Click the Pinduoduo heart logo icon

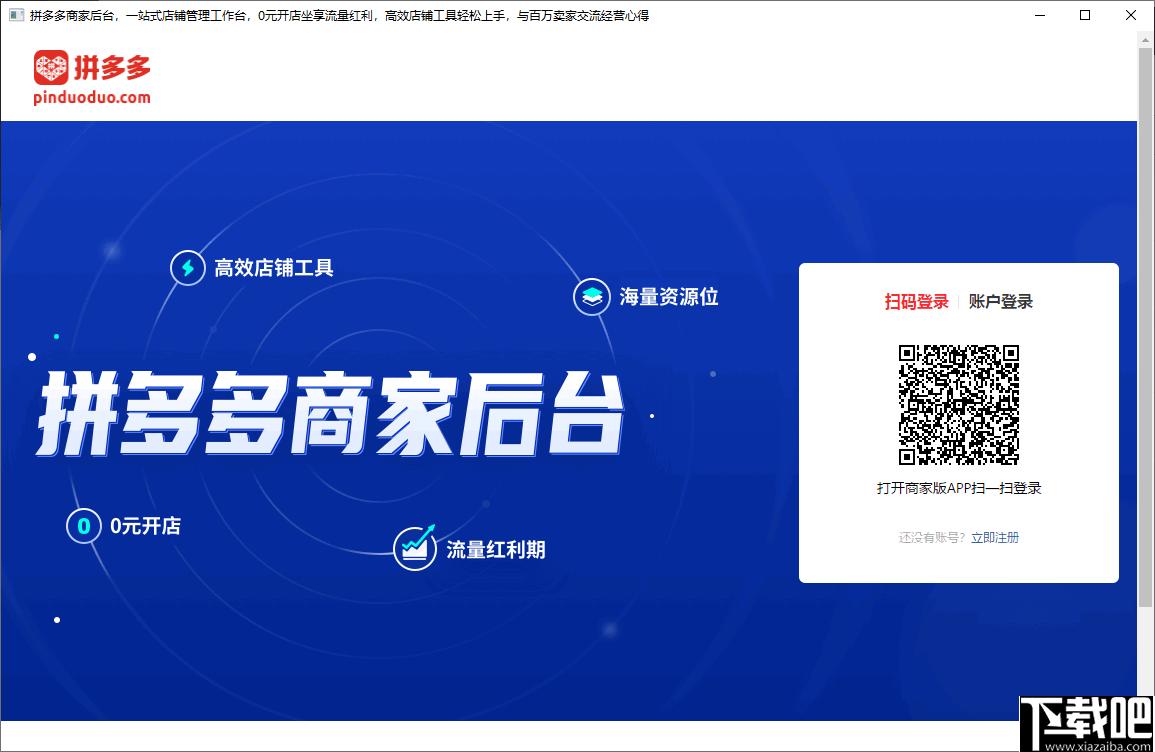51,67
